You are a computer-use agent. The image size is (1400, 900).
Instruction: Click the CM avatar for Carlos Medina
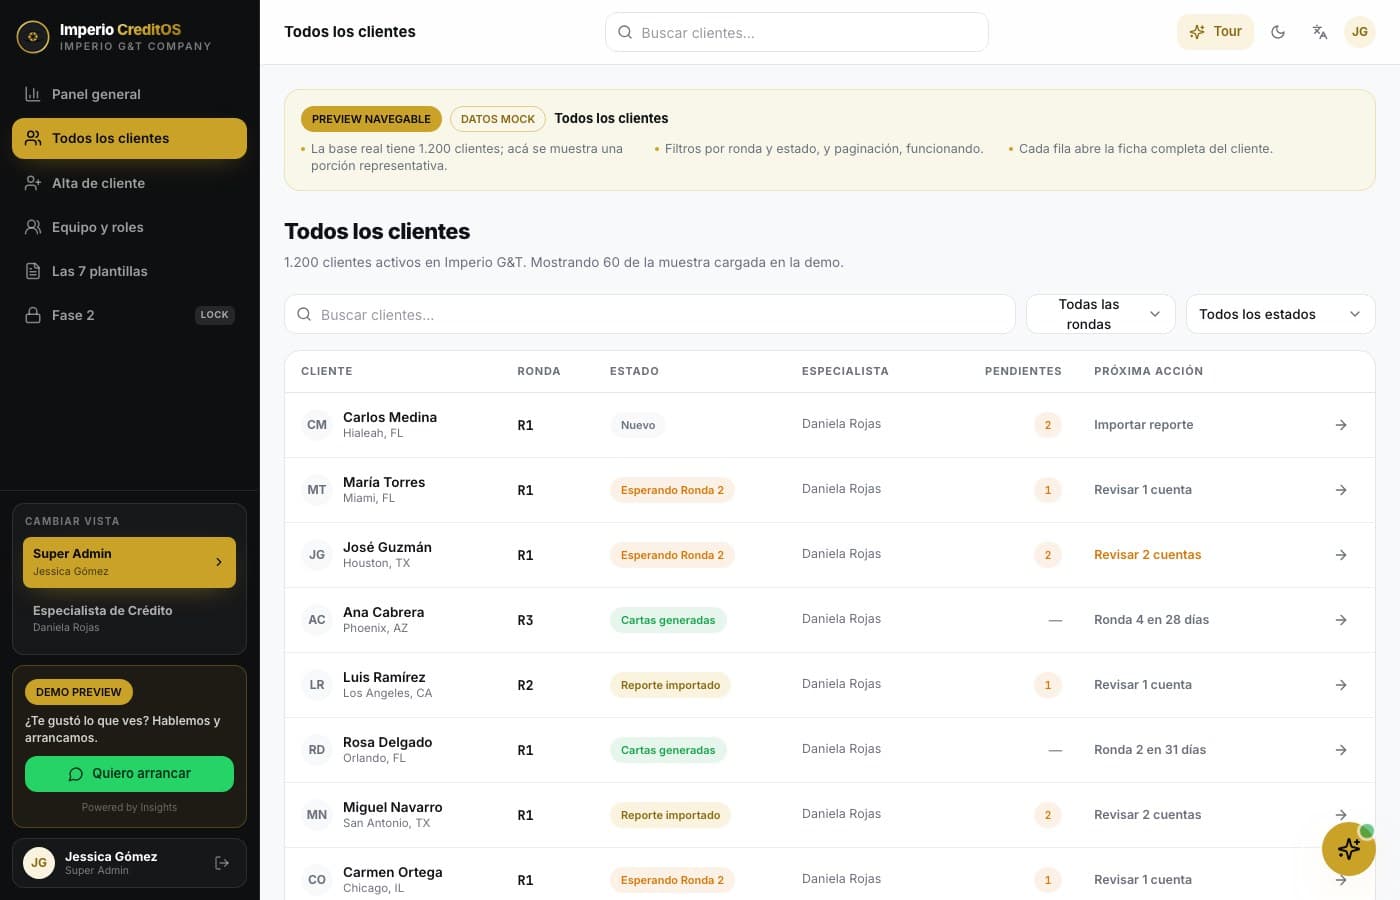(x=317, y=425)
